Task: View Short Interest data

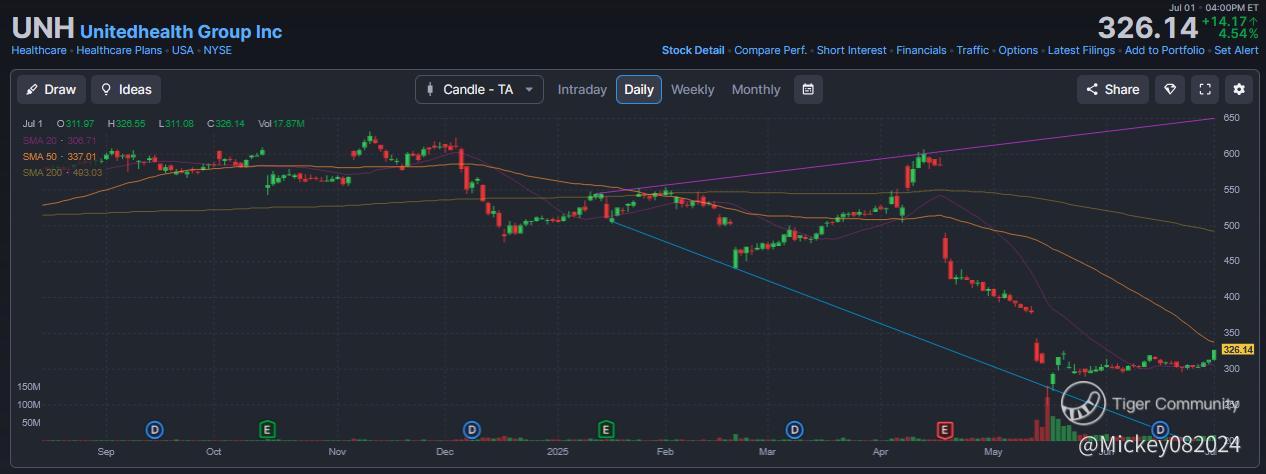Action: pos(851,50)
